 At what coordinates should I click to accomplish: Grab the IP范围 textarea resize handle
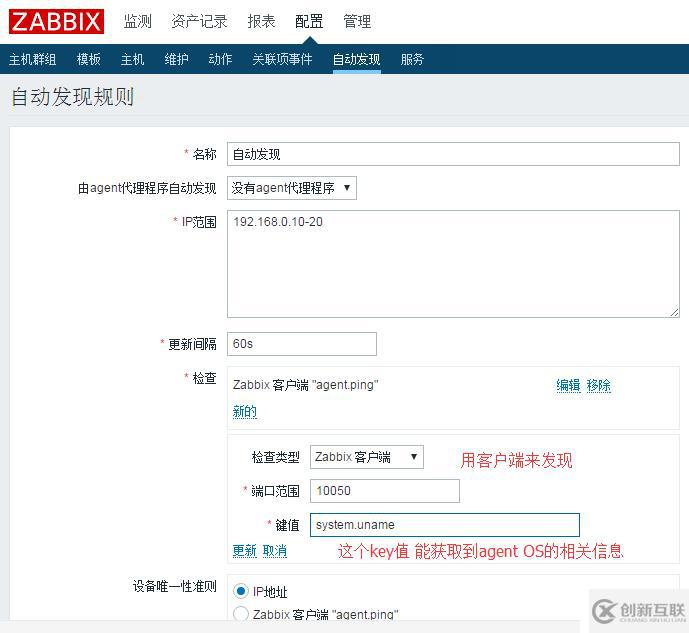674,312
